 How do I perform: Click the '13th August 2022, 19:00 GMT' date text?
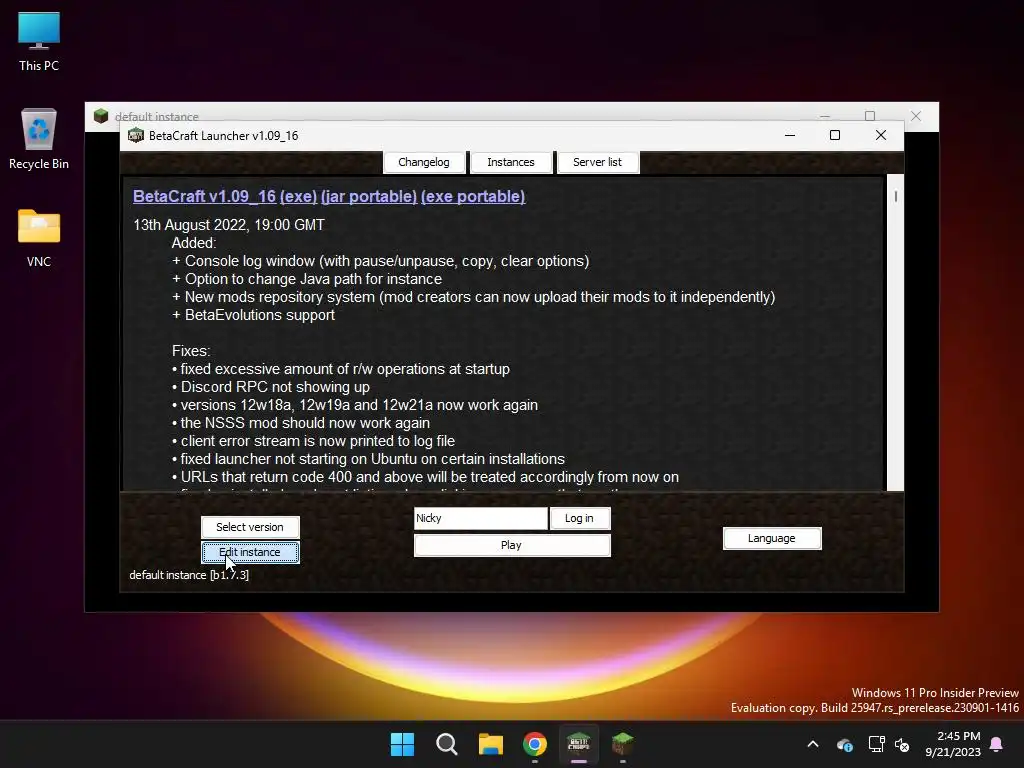229,225
